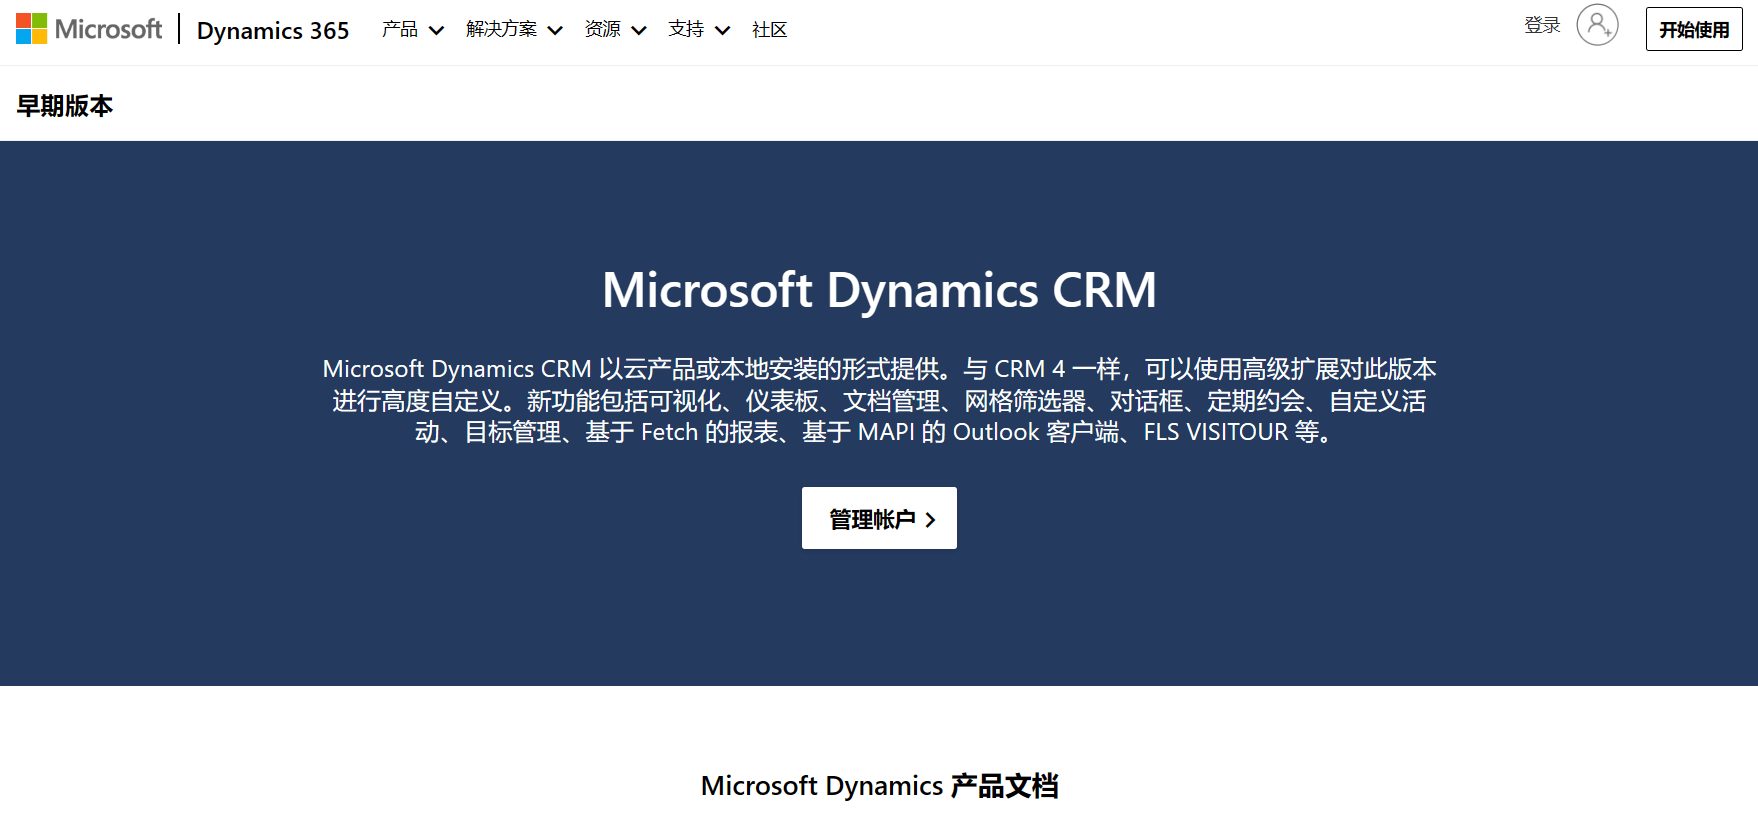Viewport: 1758px width, 824px height.
Task: Go to the 社区 page
Action: [769, 30]
